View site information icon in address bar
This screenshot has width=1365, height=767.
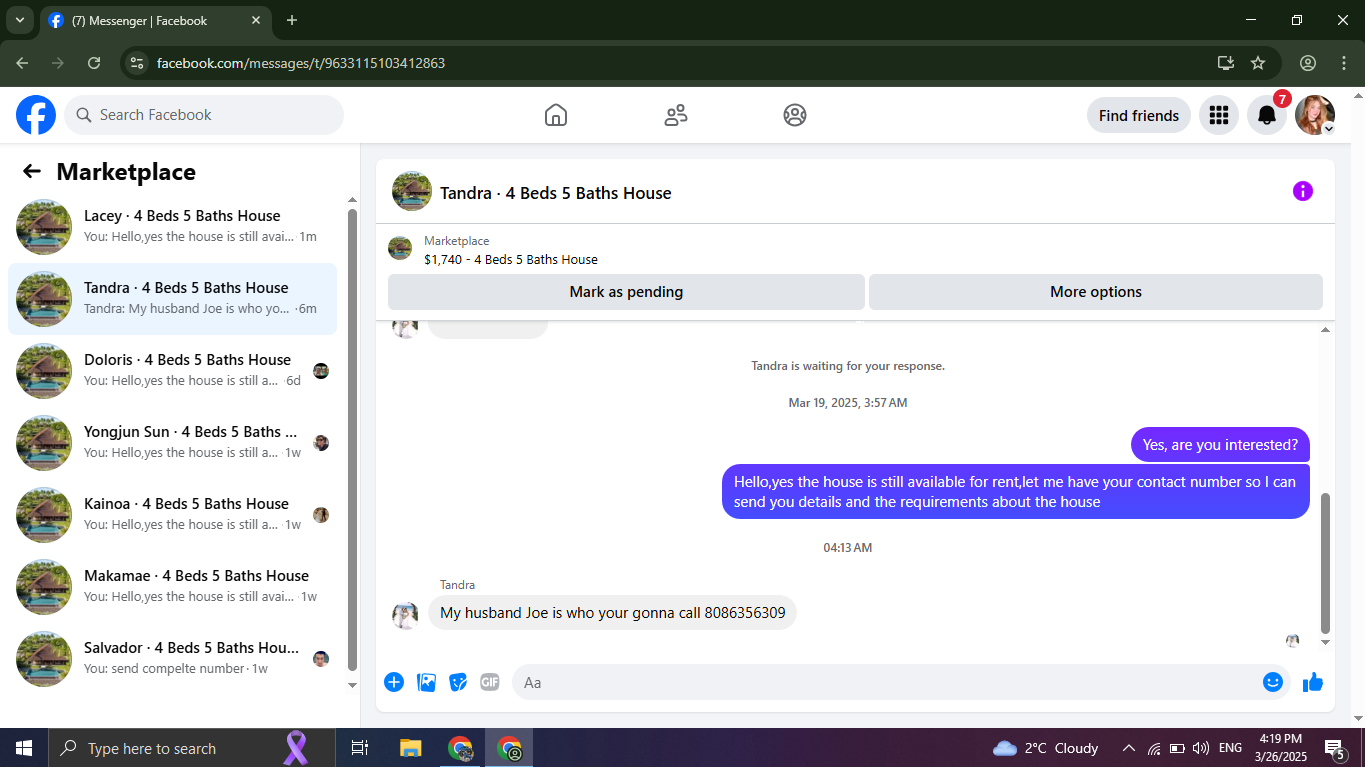point(138,63)
